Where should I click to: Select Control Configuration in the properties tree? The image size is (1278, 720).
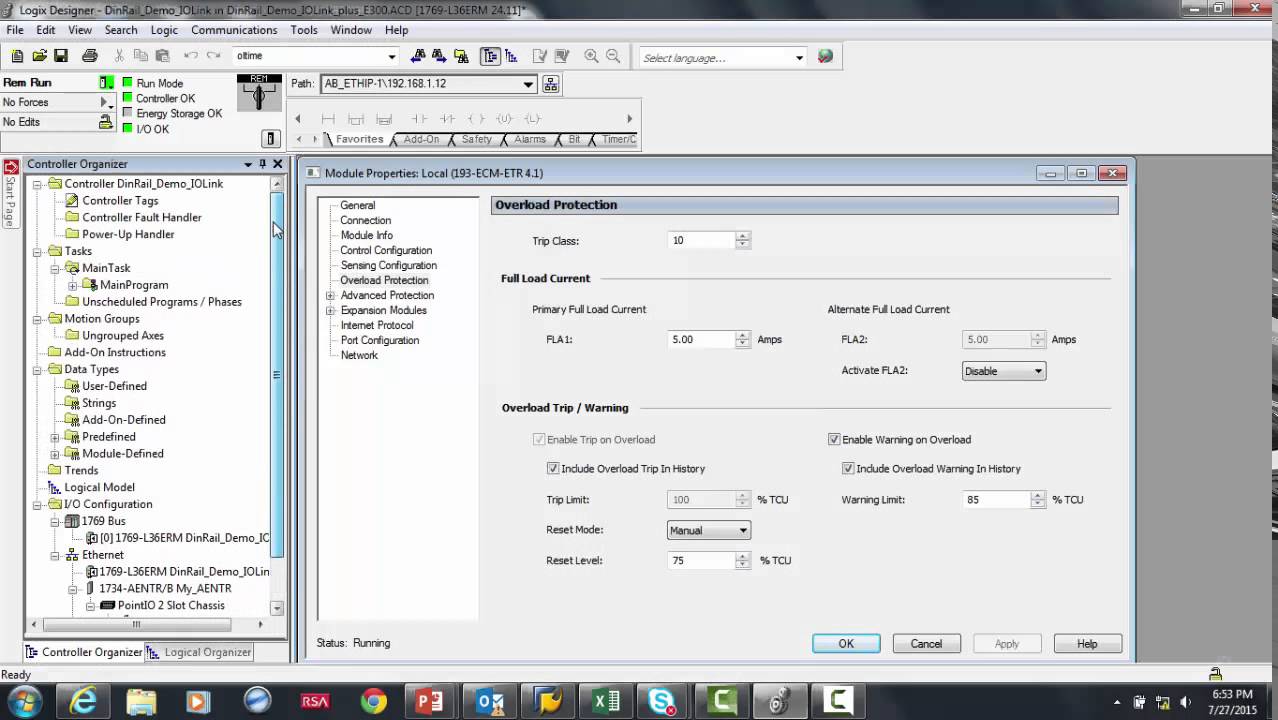[386, 250]
